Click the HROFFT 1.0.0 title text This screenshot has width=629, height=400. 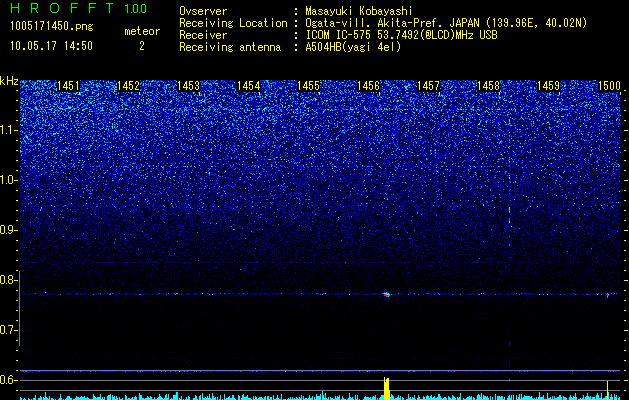(78, 8)
